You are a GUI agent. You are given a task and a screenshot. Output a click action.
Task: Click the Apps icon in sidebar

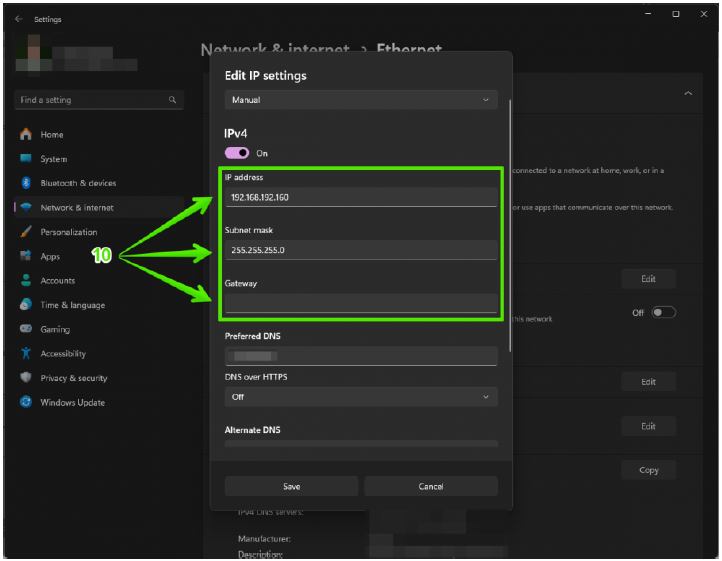pos(26,256)
